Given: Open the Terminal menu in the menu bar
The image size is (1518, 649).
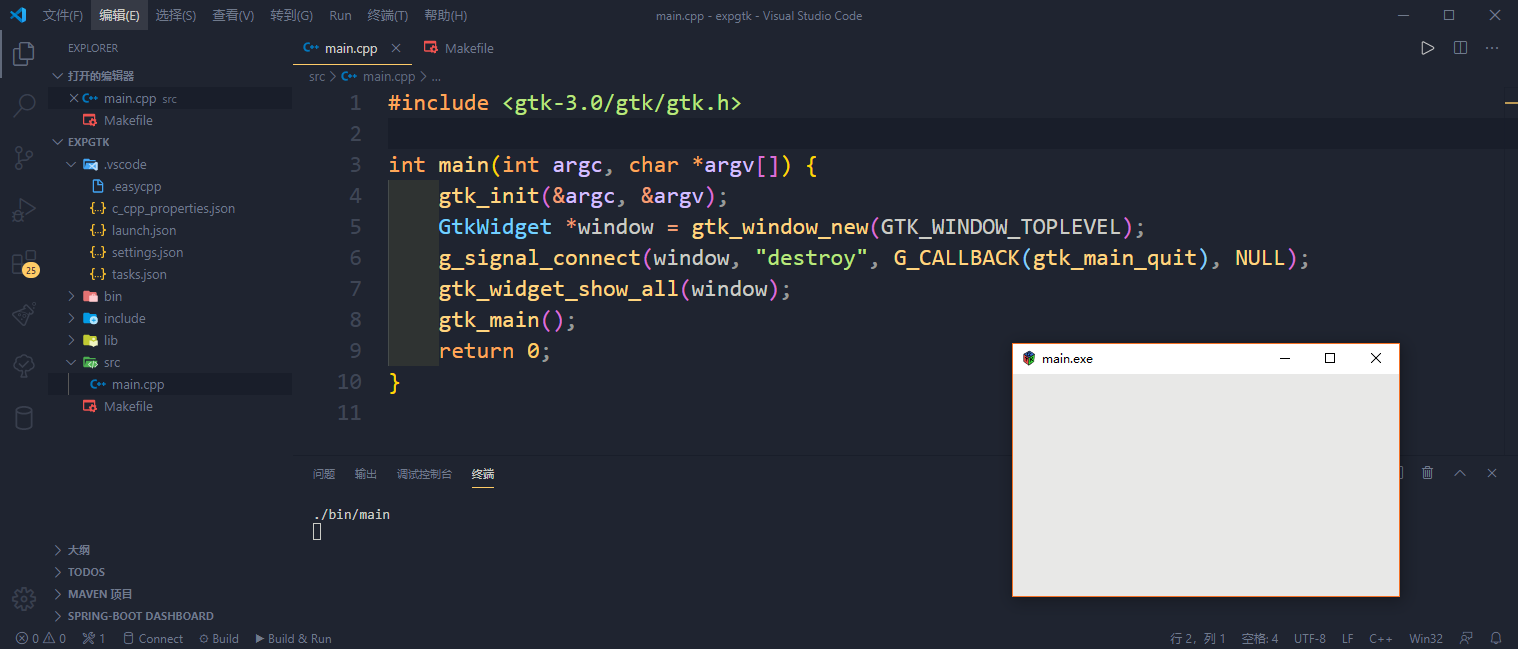Looking at the screenshot, I should 387,15.
